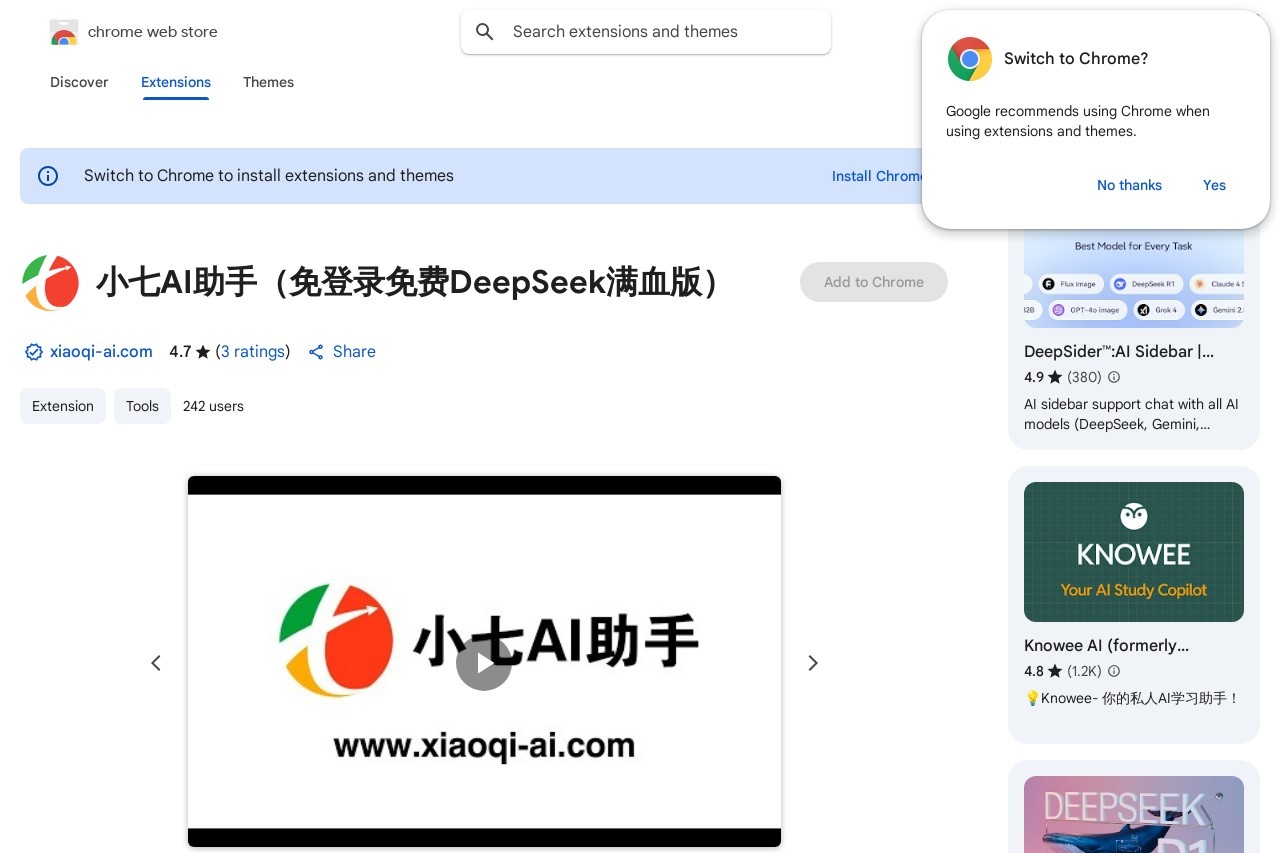The image size is (1280, 853).
Task: Click Knowee 4.8 rating text
Action: pos(1034,671)
